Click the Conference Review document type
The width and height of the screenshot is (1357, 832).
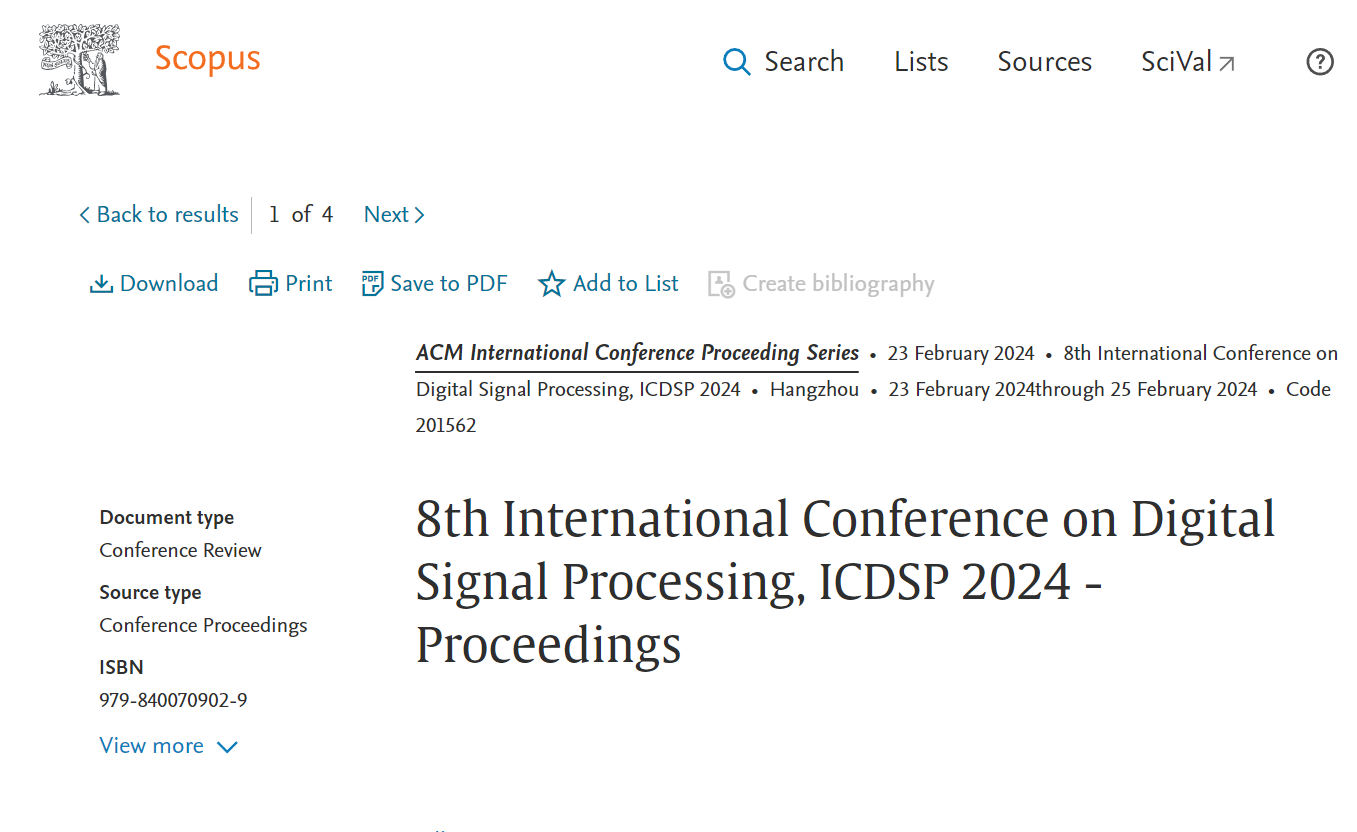coord(180,550)
